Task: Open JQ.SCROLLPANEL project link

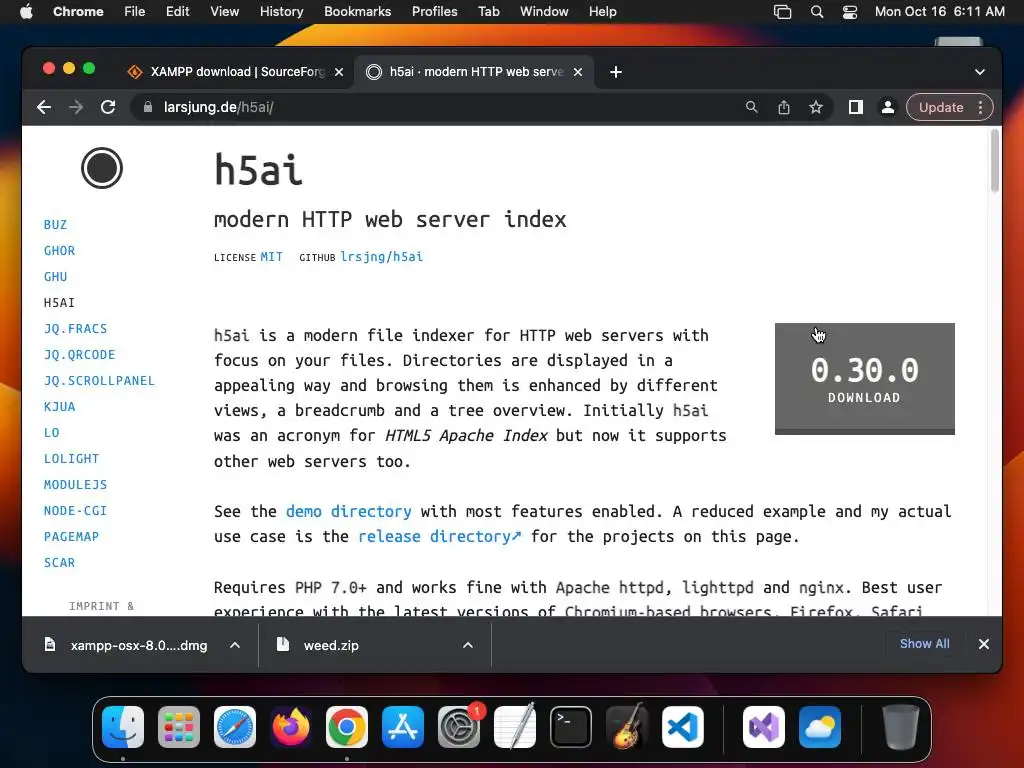Action: [99, 381]
